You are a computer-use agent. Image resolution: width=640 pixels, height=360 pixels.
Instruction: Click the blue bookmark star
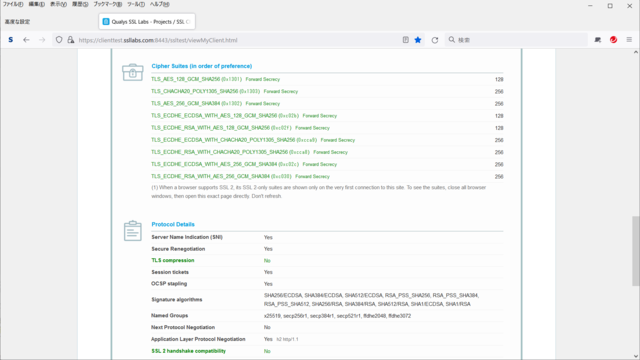[x=418, y=40]
